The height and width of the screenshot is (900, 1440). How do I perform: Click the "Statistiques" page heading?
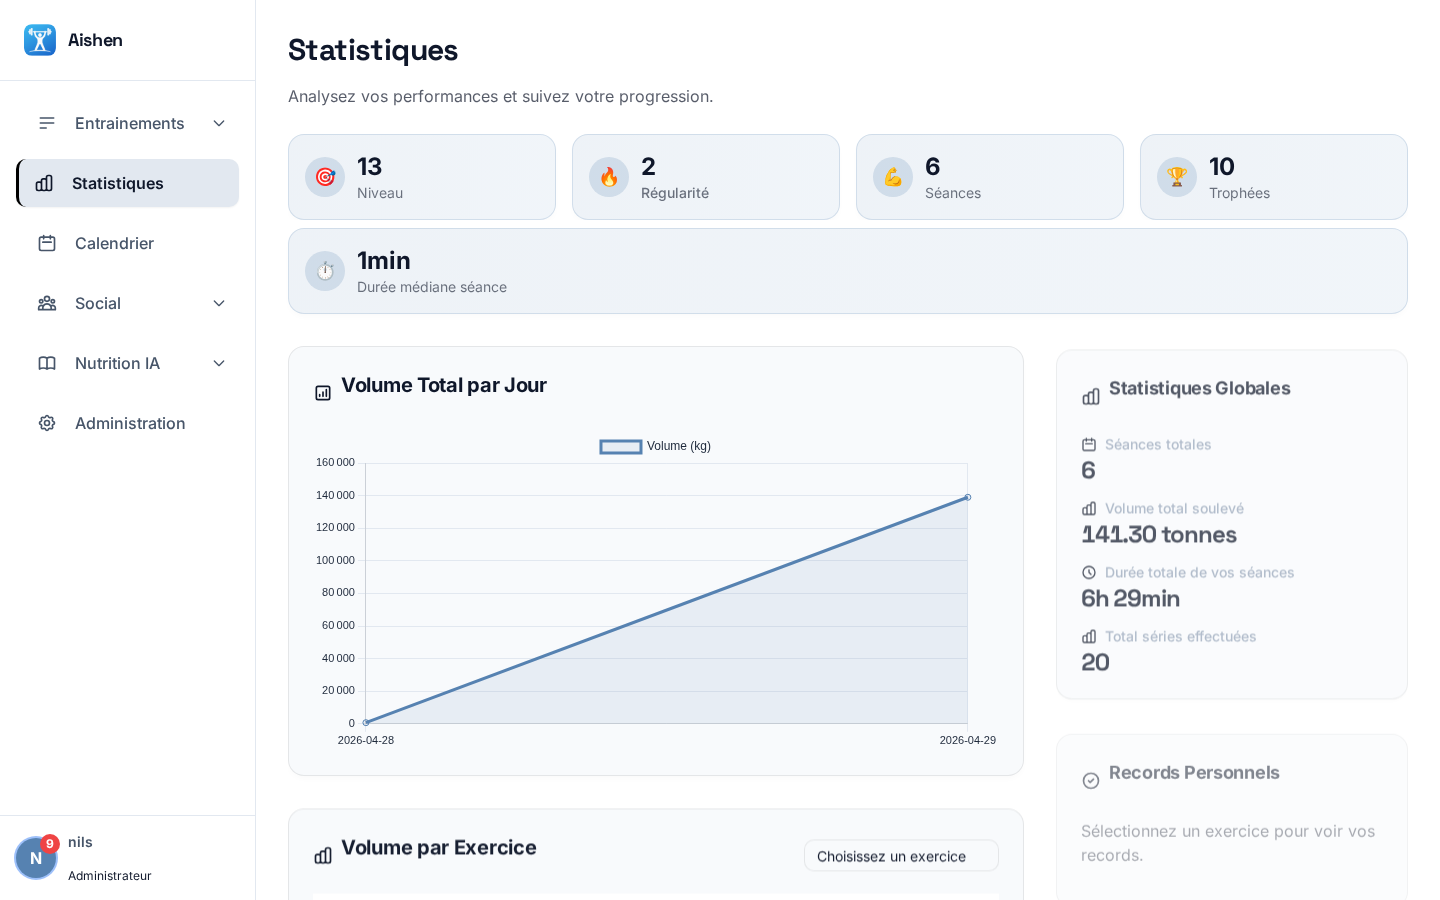(373, 50)
